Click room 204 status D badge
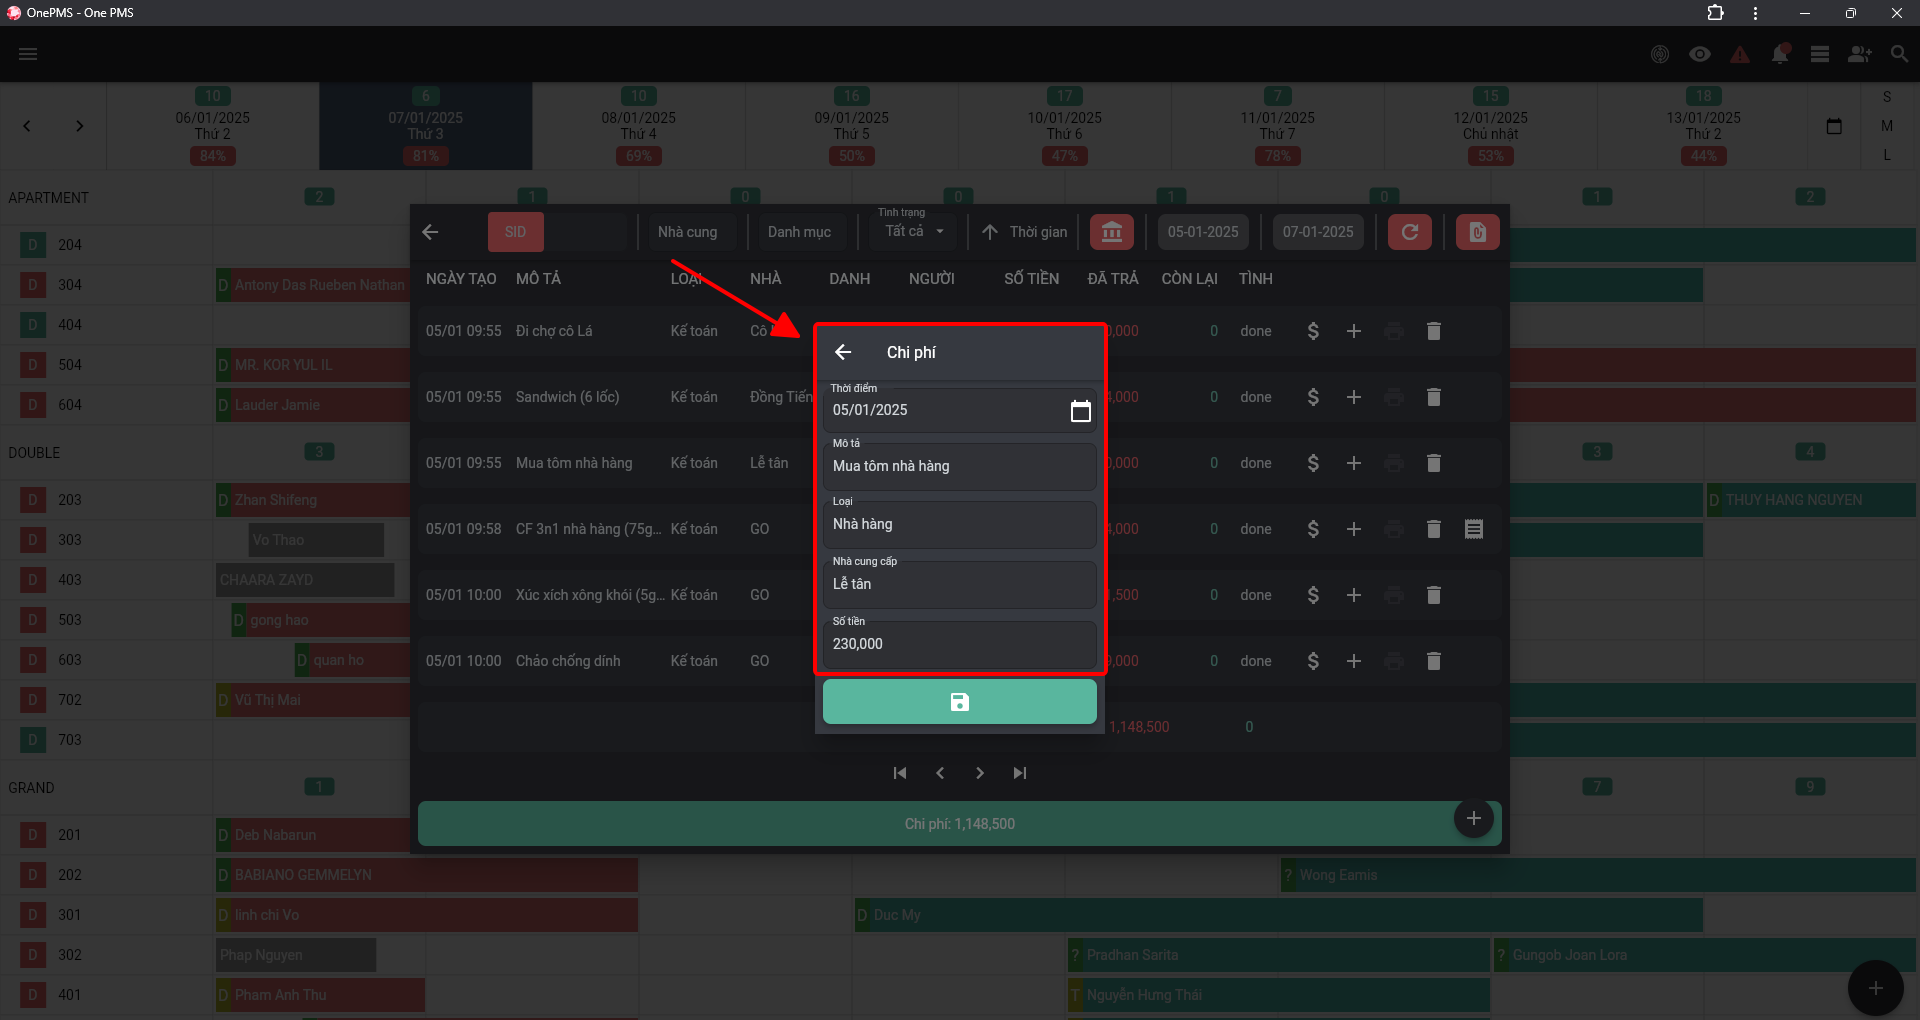1920x1020 pixels. pos(33,245)
